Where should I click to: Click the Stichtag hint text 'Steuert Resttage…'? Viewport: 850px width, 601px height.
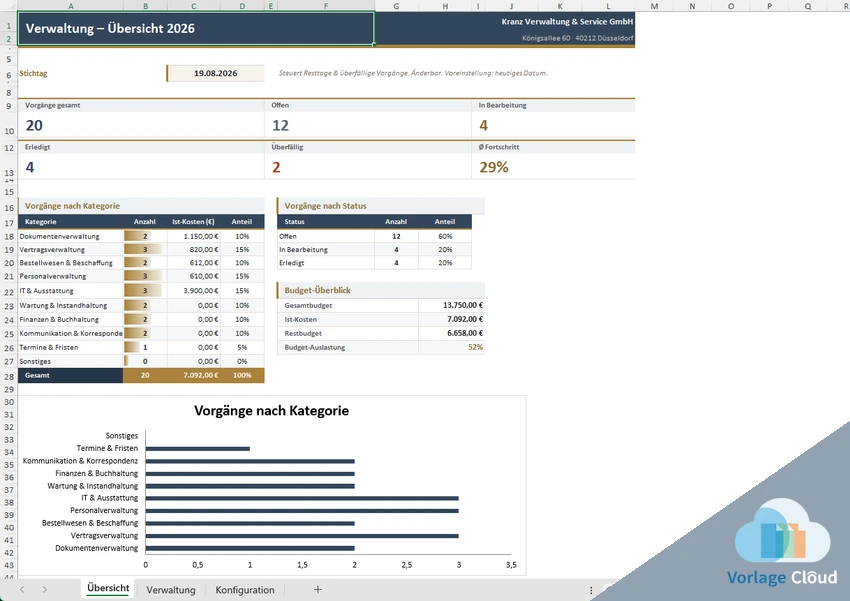click(413, 73)
